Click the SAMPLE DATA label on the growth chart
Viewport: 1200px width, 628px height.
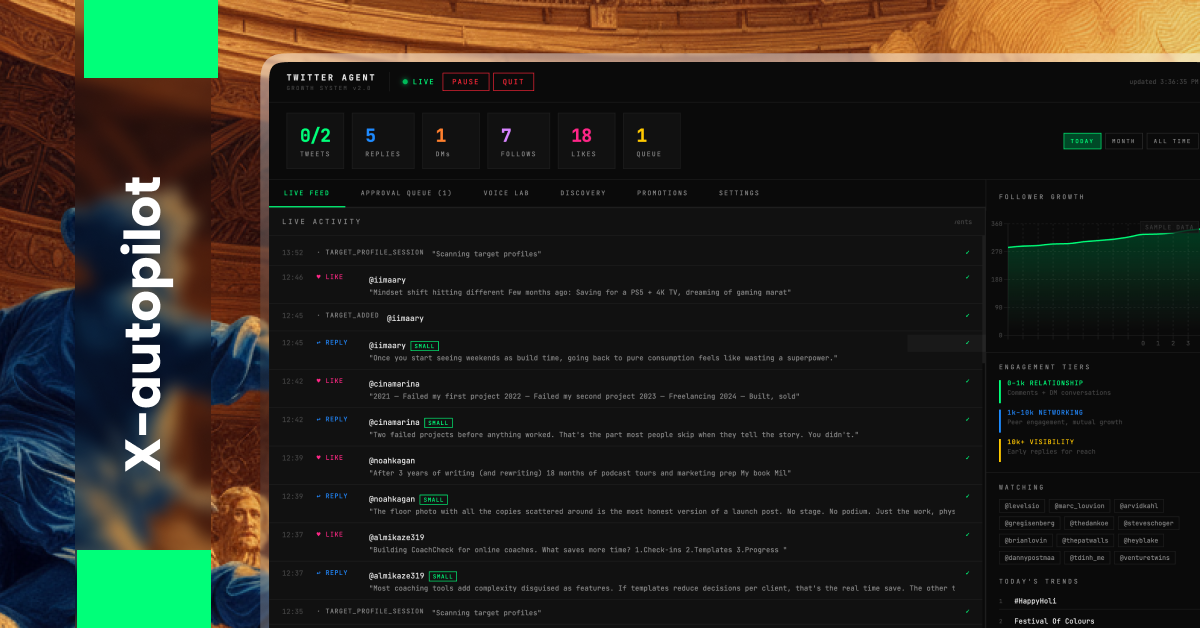[1169, 227]
